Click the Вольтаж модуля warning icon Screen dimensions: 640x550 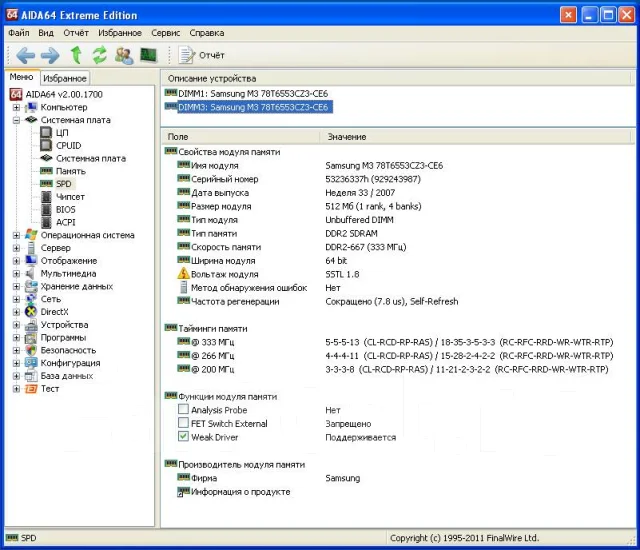pos(183,273)
